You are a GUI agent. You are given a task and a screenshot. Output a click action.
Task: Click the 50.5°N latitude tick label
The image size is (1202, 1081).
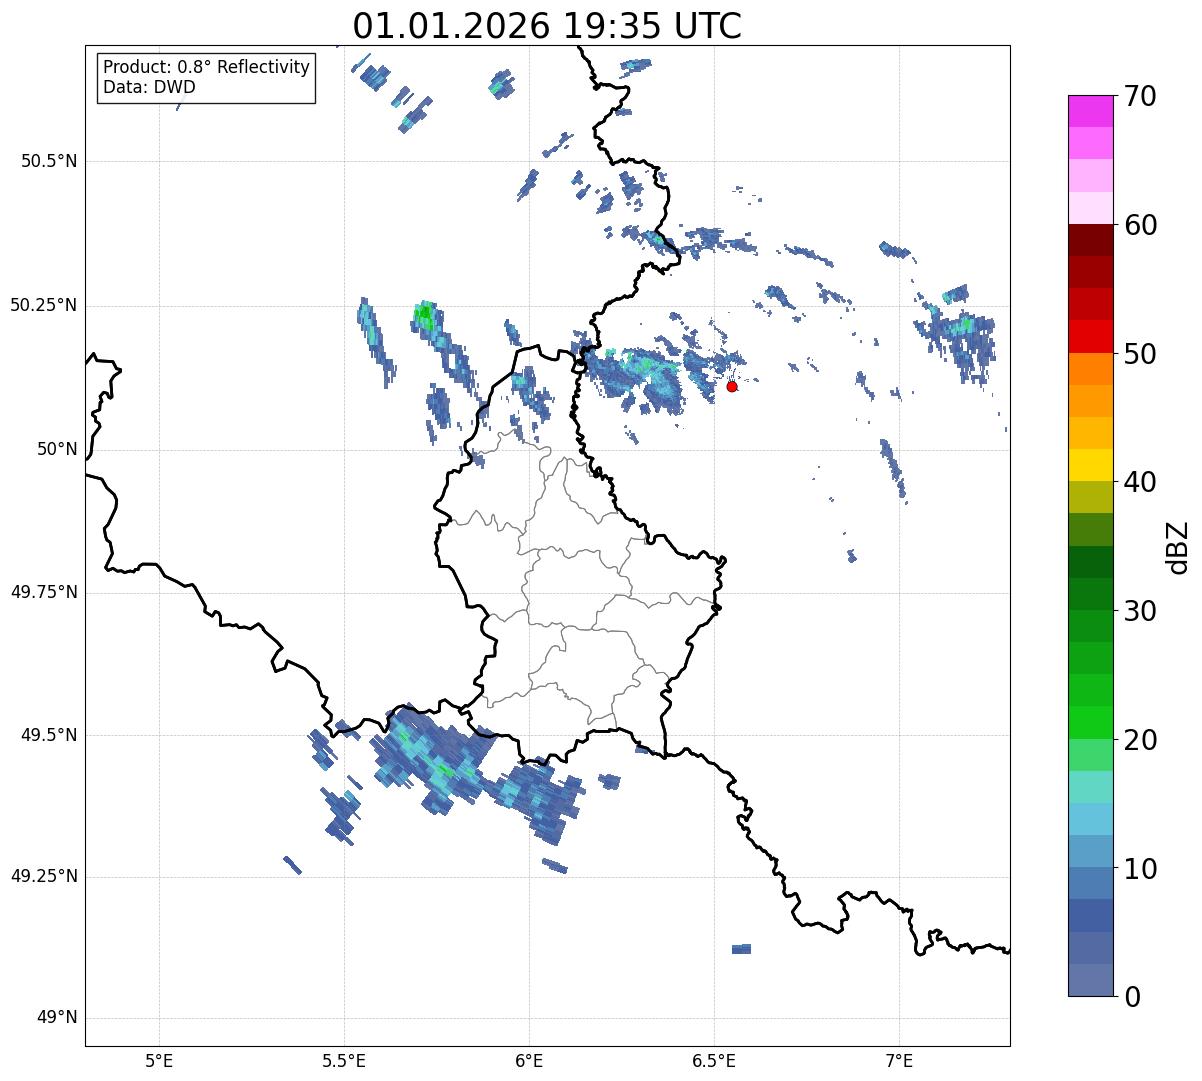[x=43, y=161]
